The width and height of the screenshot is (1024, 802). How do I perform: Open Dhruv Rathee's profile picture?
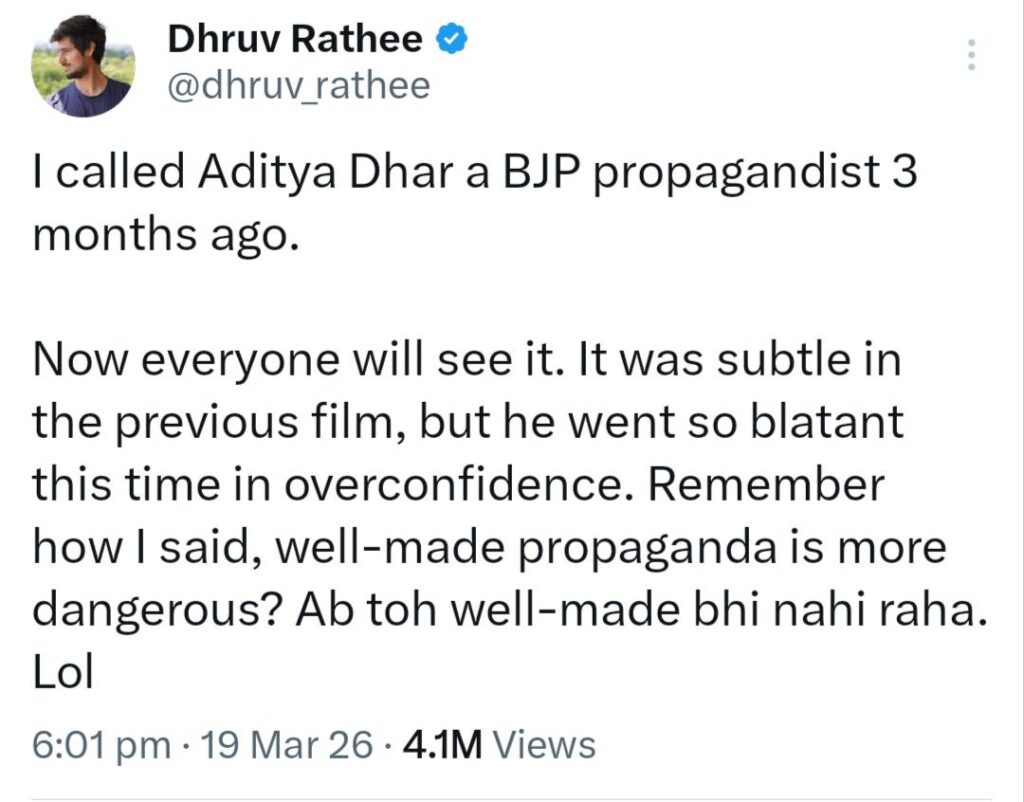tap(84, 66)
